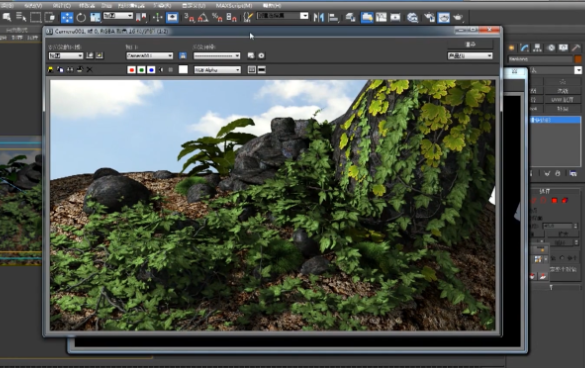This screenshot has height=368, width=585.
Task: Activate the Select and Rotate tool
Action: point(81,17)
